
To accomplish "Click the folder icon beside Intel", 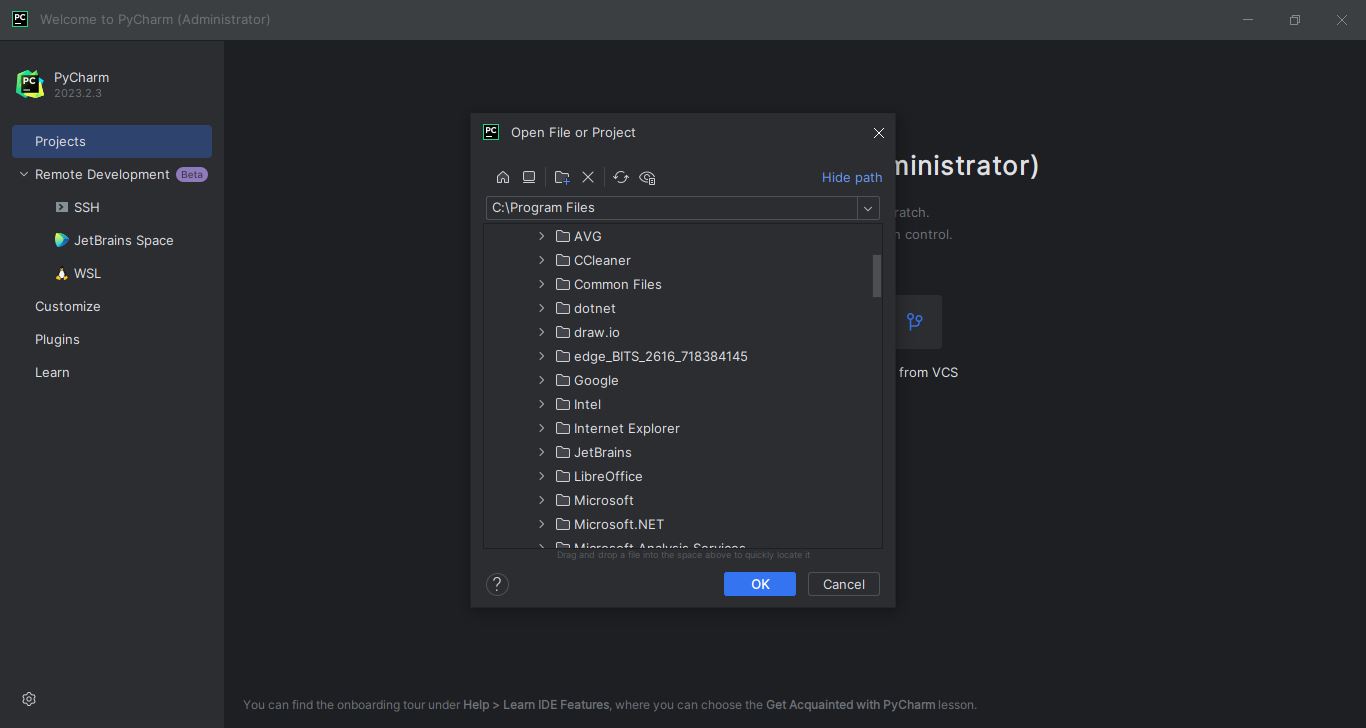I will pyautogui.click(x=563, y=404).
